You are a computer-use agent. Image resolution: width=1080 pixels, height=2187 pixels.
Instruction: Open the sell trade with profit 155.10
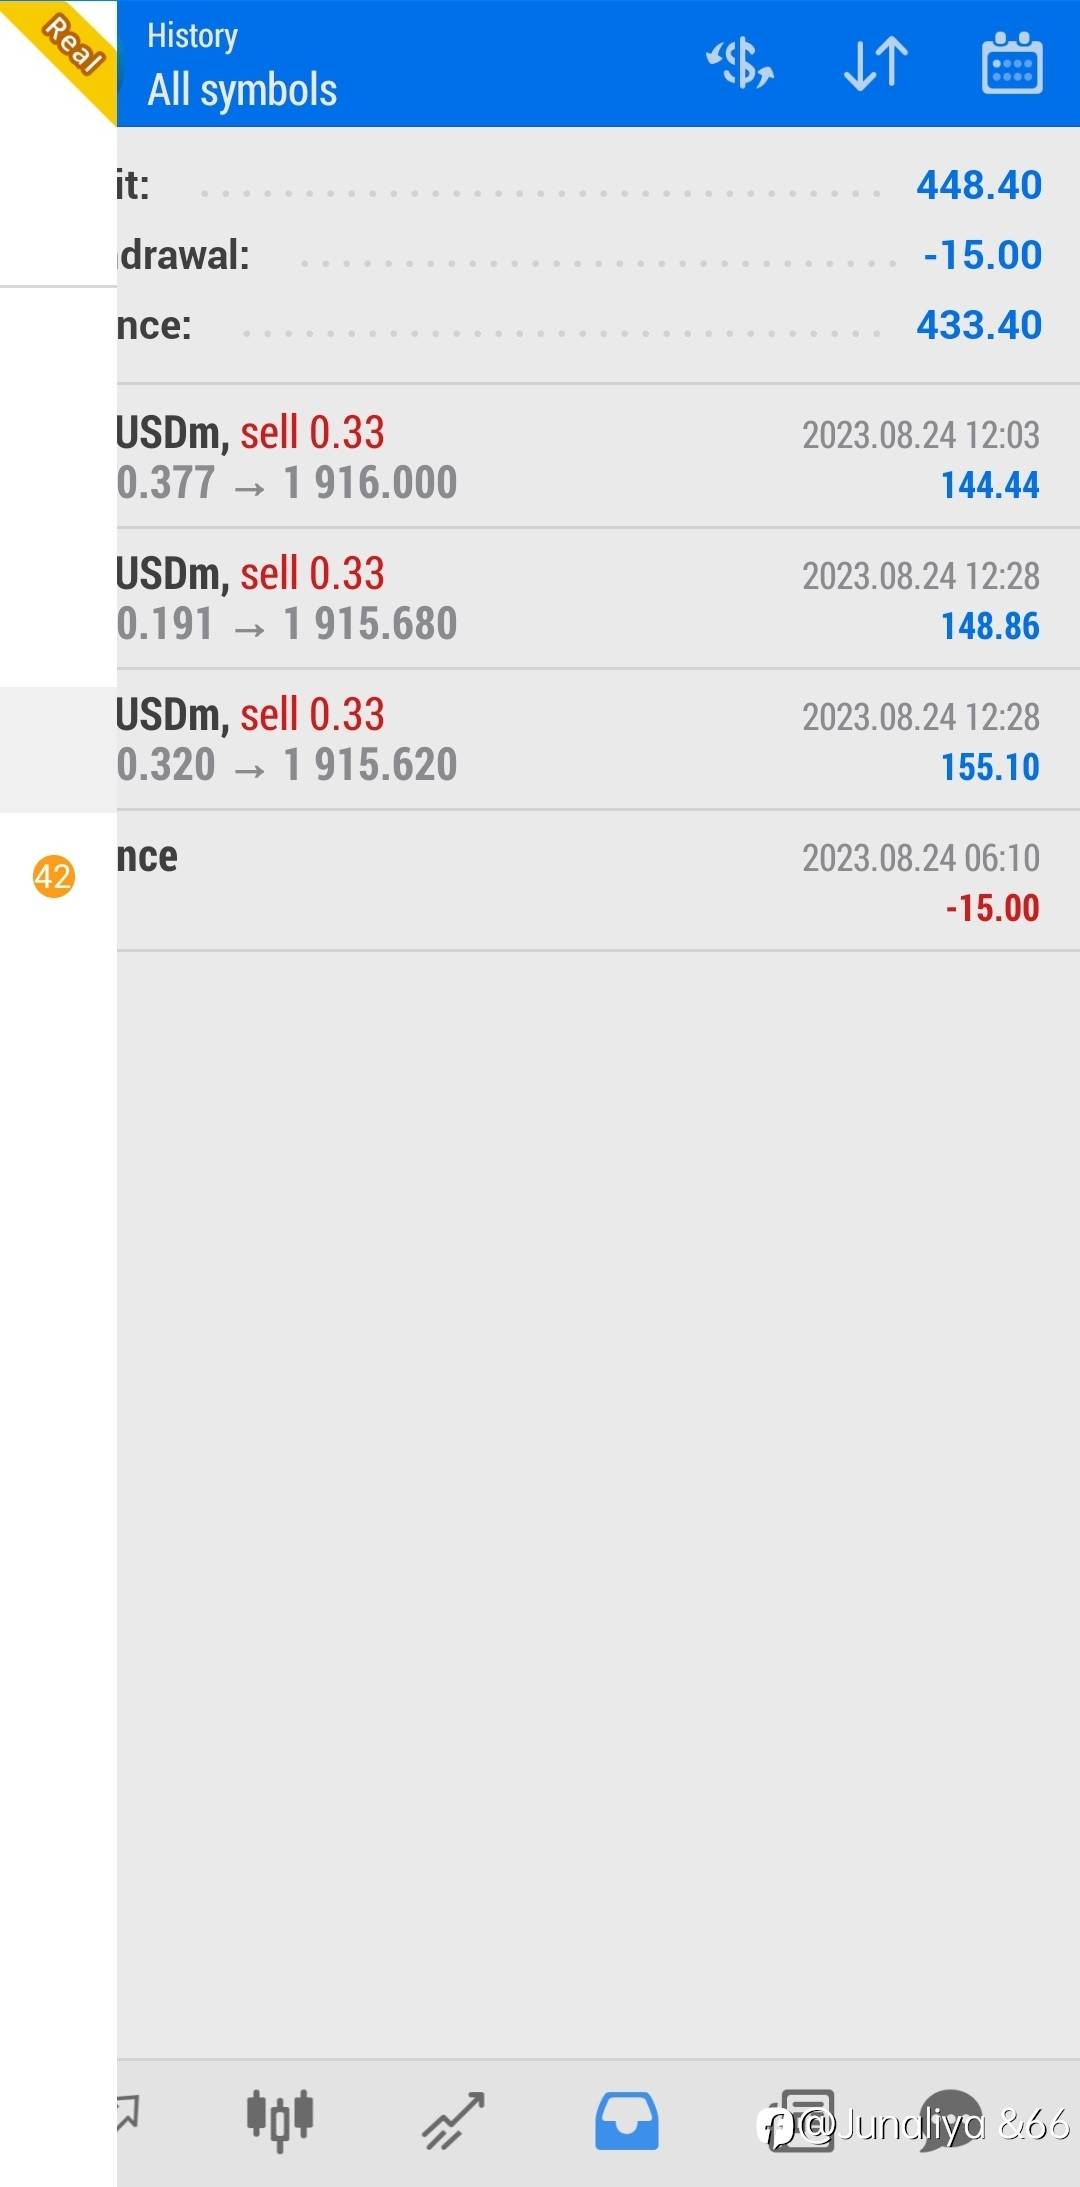(578, 740)
